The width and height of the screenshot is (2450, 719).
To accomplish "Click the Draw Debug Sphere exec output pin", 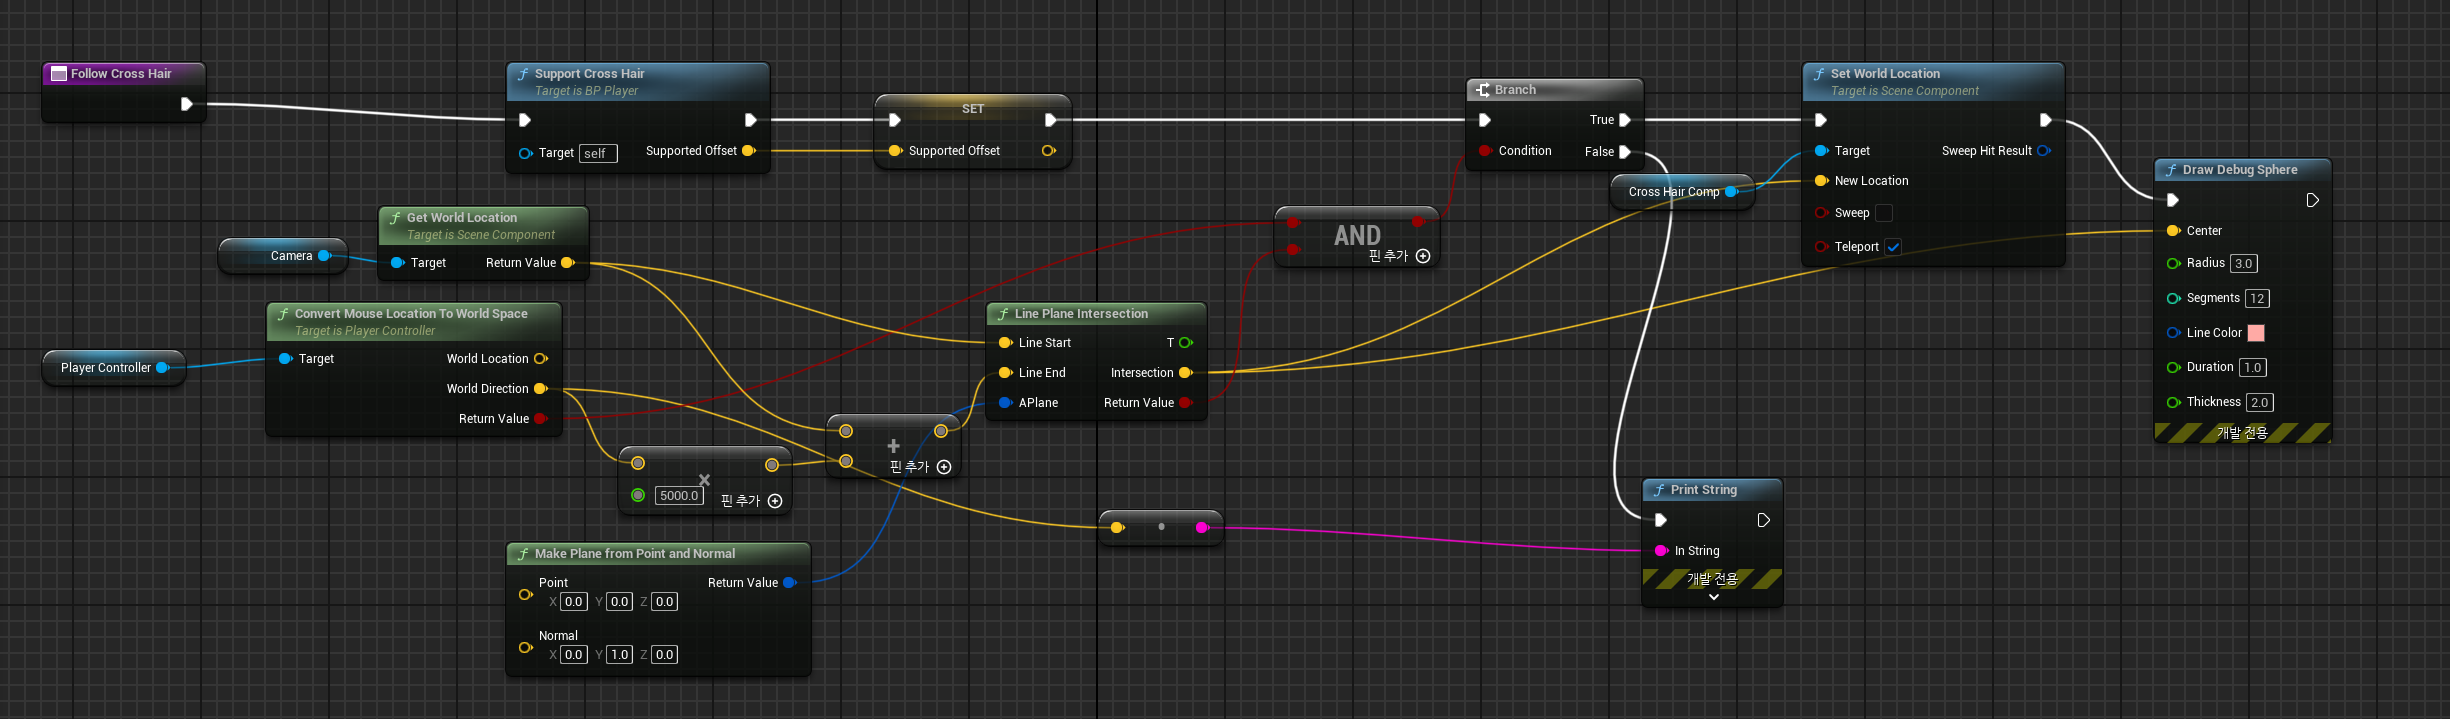I will click(x=2312, y=200).
